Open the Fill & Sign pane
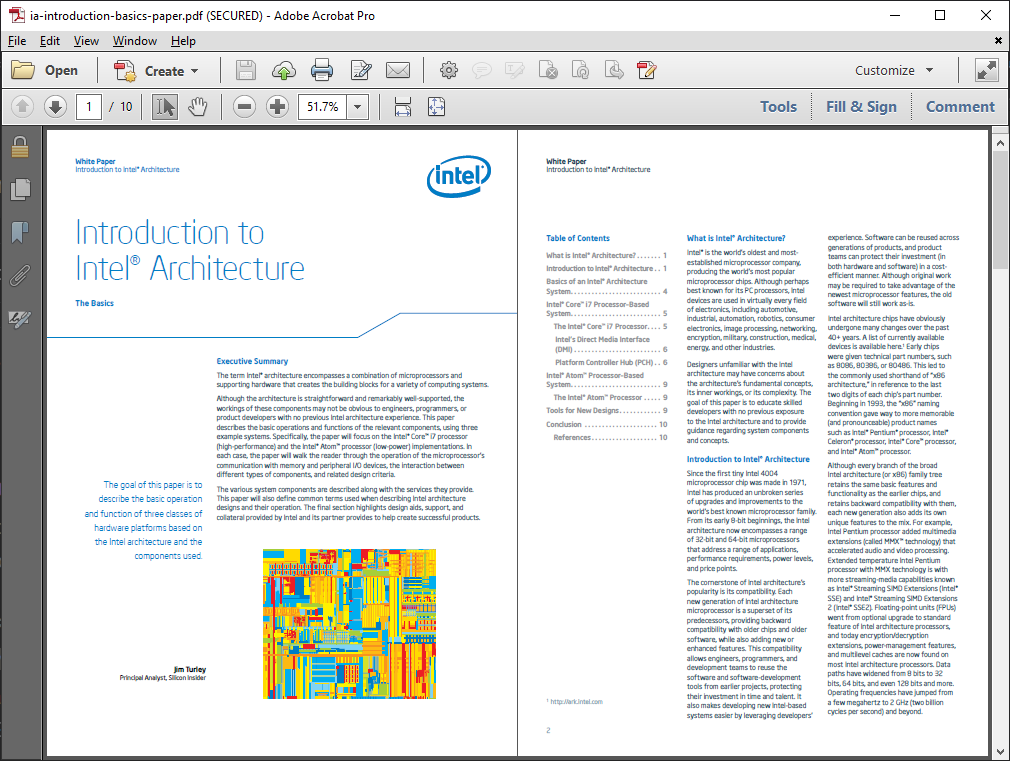 pos(861,107)
